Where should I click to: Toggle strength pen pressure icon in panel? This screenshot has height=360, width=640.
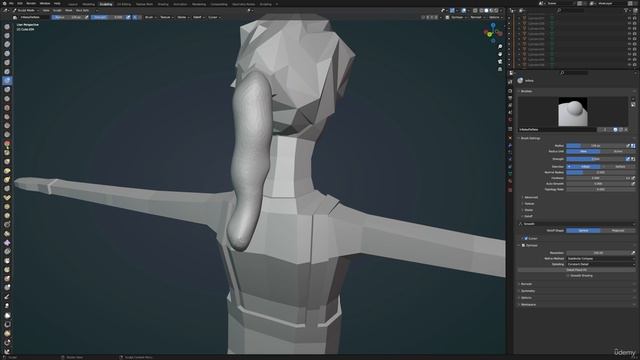[x=628, y=159]
